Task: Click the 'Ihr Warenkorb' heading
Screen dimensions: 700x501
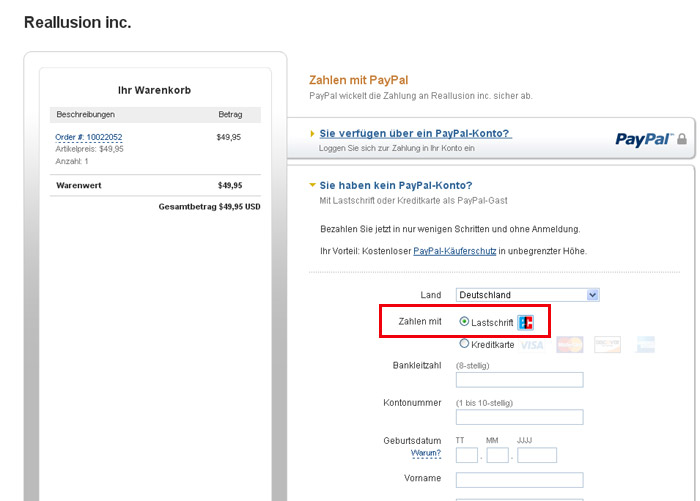Action: (x=154, y=90)
